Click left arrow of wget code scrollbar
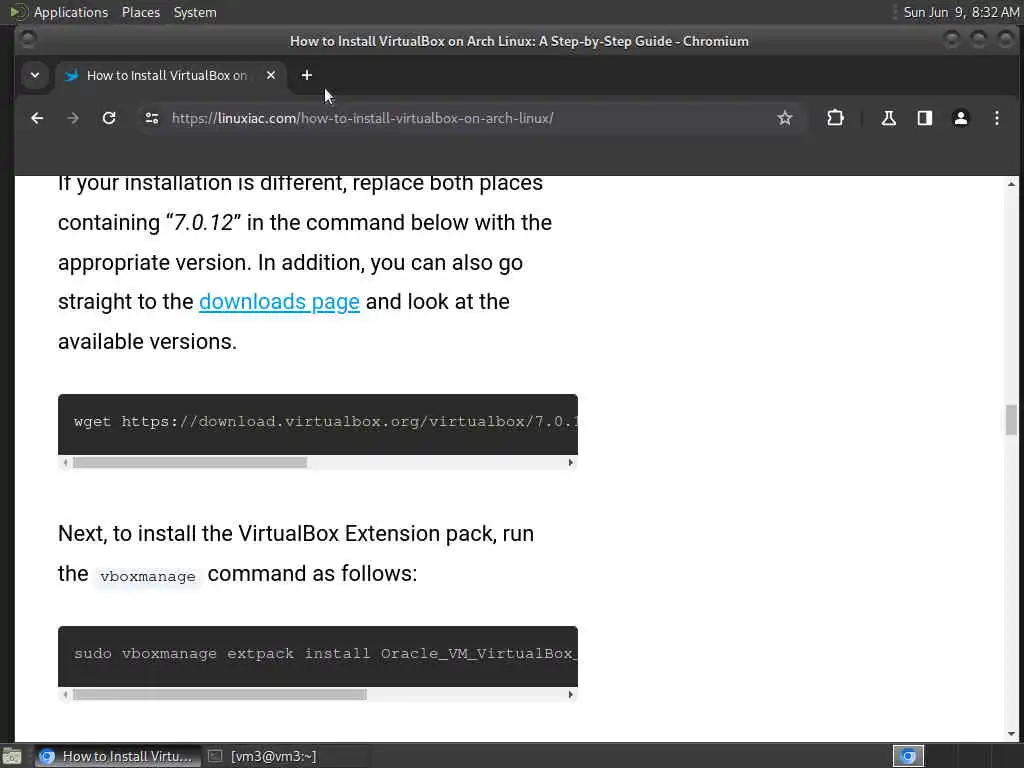Screen dimensions: 1024x768 (x=65, y=462)
